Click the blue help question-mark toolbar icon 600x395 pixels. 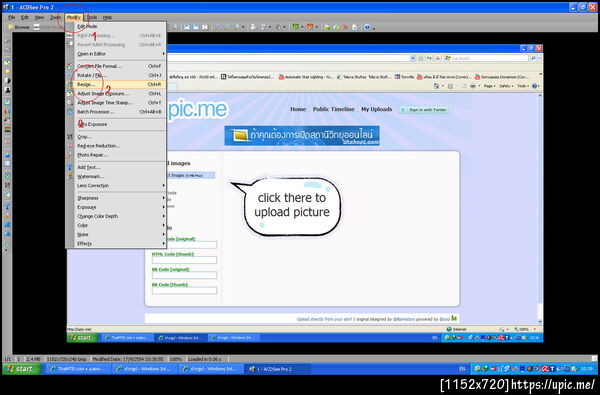[367, 27]
